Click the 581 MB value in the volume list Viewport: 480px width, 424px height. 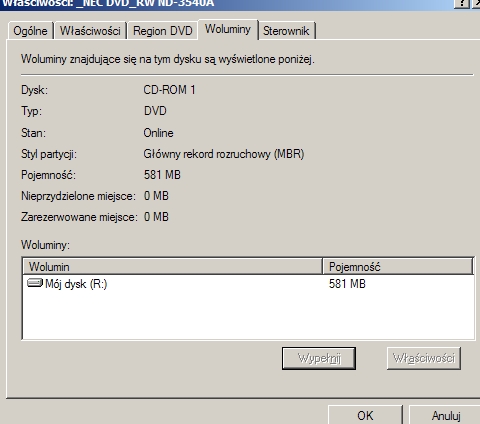click(x=347, y=284)
